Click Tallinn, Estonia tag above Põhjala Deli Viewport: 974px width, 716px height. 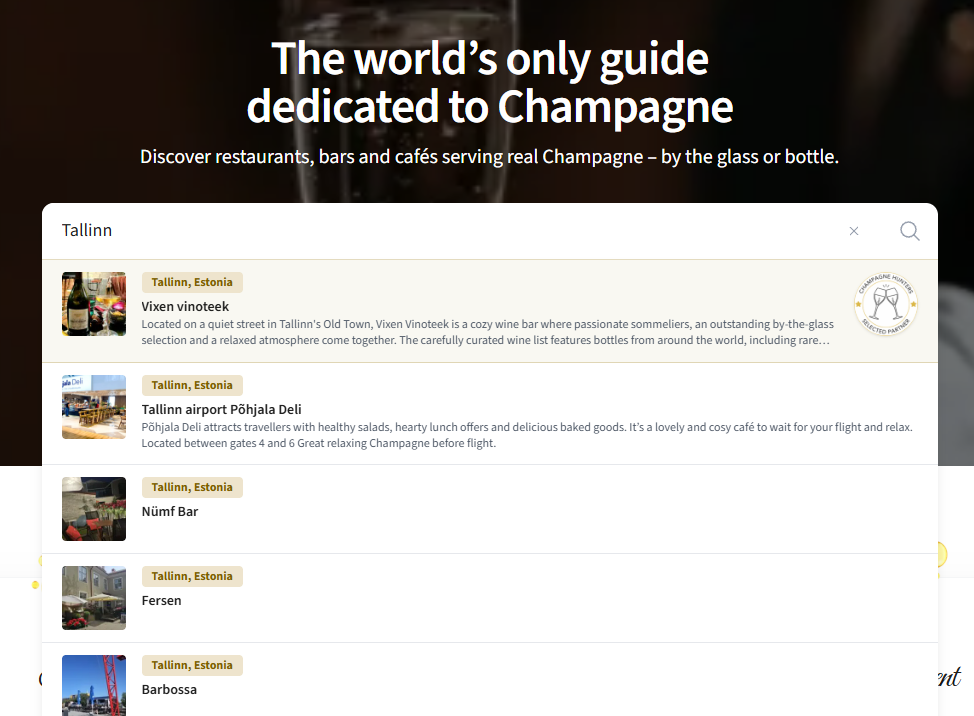192,385
